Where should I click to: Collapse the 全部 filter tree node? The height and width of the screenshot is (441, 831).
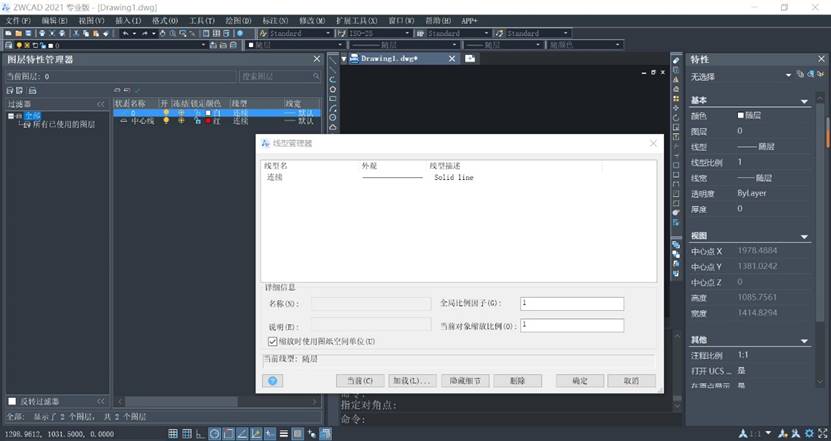[11, 115]
